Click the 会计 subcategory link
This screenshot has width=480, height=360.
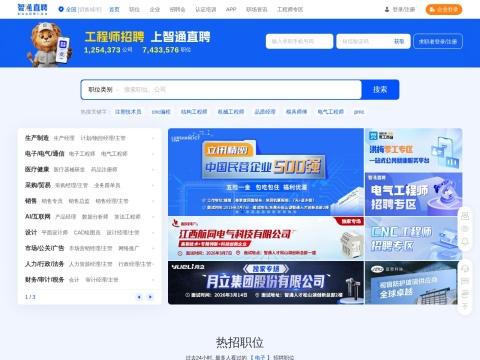coord(74,280)
